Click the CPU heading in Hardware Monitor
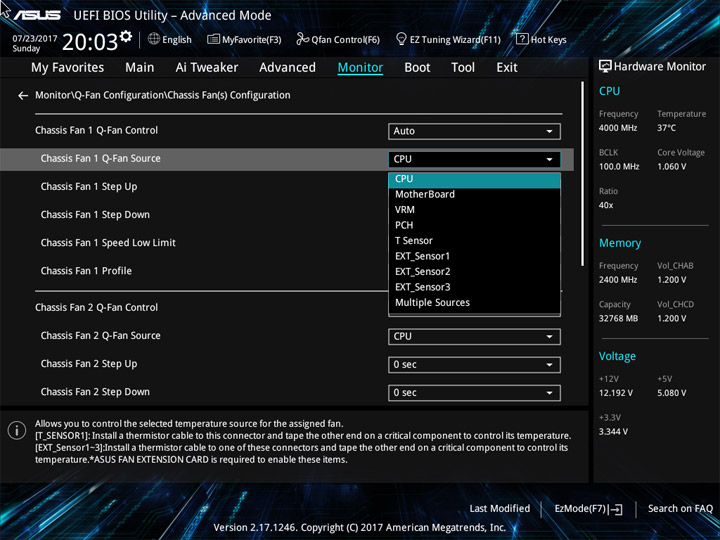The height and width of the screenshot is (540, 720). pyautogui.click(x=609, y=91)
